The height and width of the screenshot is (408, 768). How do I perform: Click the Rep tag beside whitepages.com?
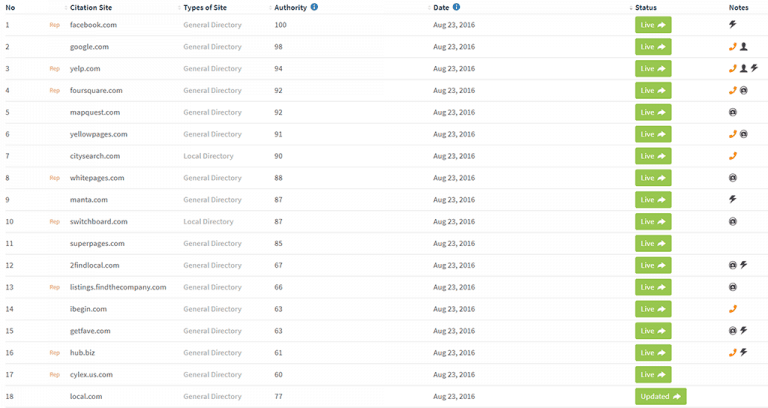54,178
